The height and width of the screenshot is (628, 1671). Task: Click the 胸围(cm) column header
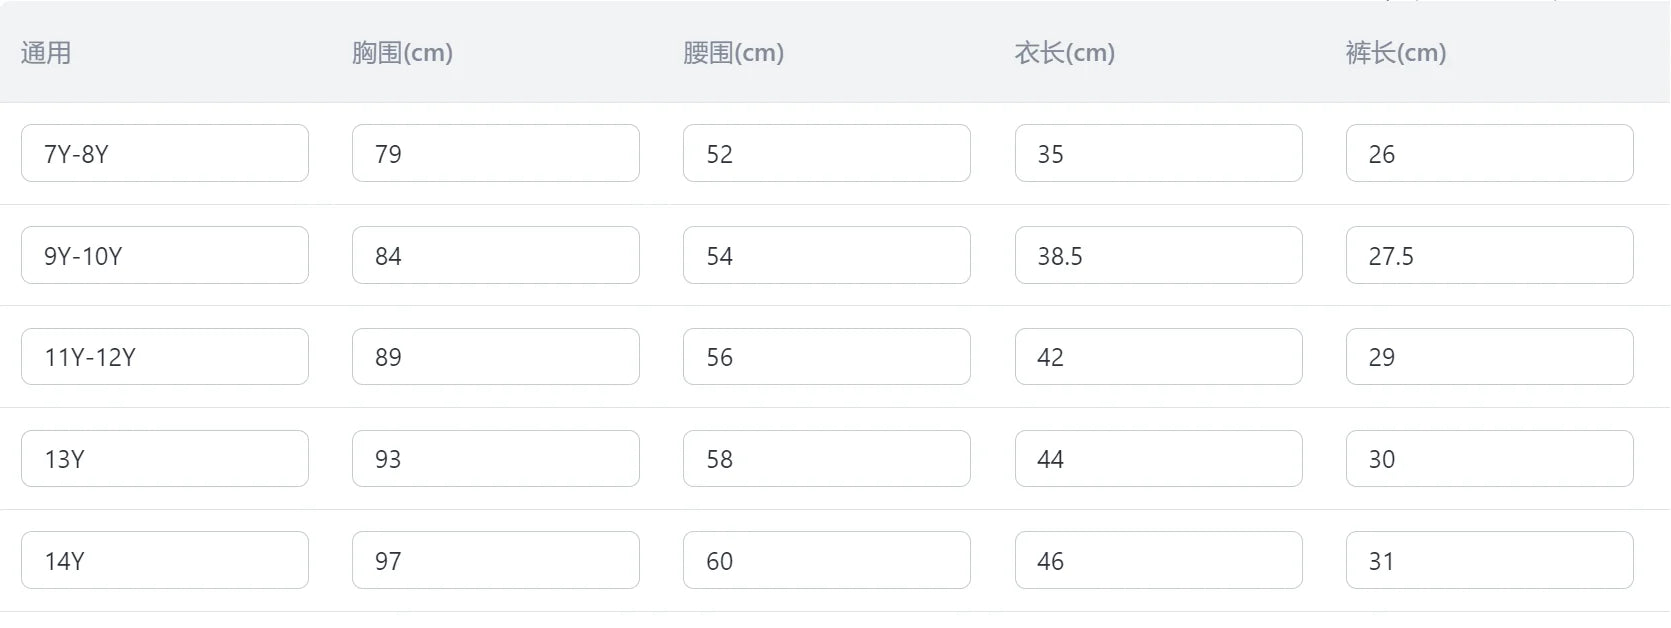(x=403, y=52)
